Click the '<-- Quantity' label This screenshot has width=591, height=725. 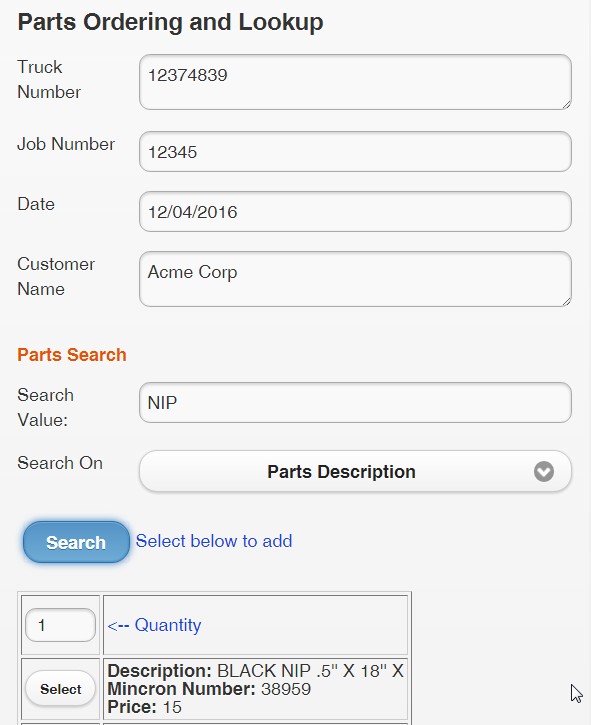(154, 625)
